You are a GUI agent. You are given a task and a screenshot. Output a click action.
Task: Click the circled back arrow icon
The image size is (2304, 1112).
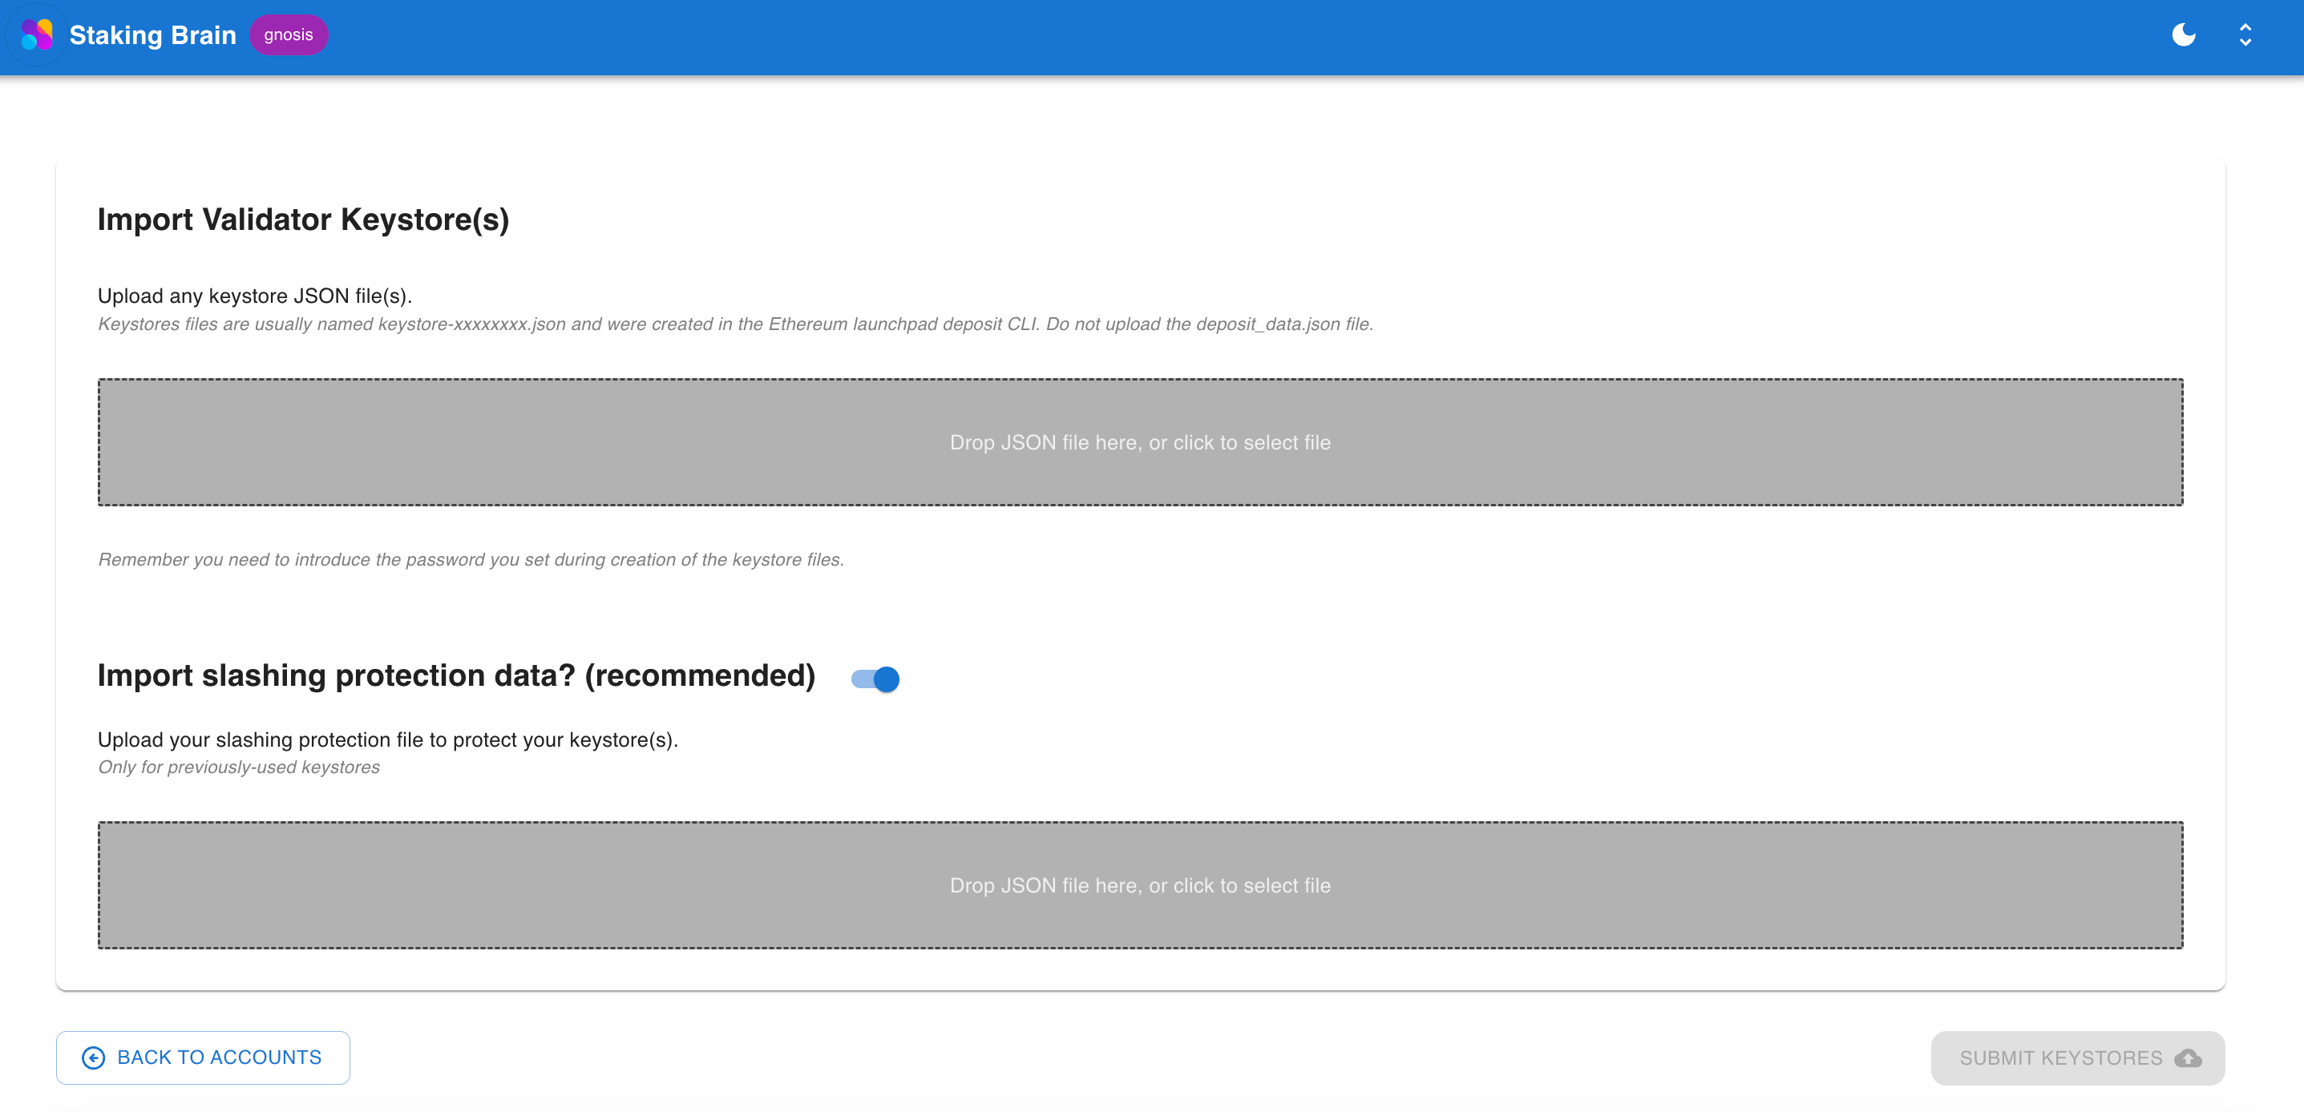93,1058
